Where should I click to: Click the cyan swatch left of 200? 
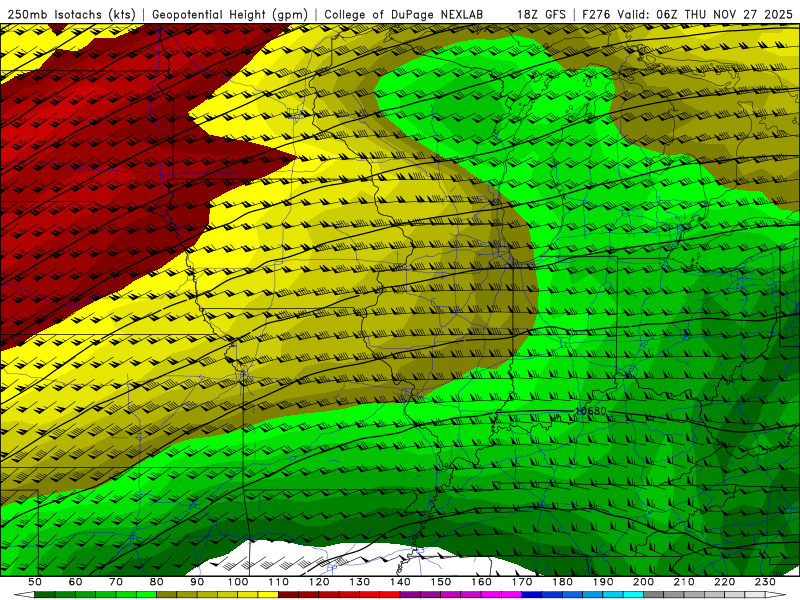pyautogui.click(x=633, y=595)
